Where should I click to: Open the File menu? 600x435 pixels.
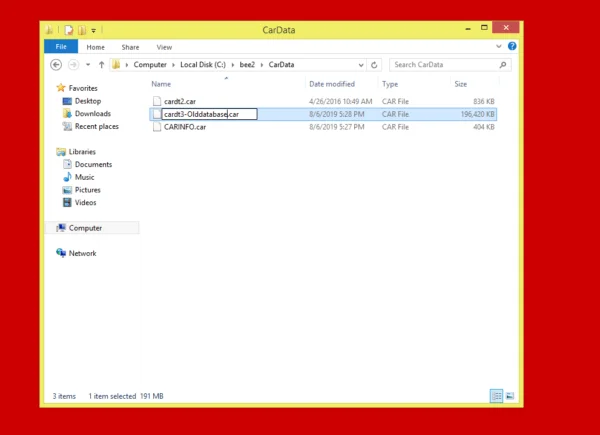pos(61,47)
